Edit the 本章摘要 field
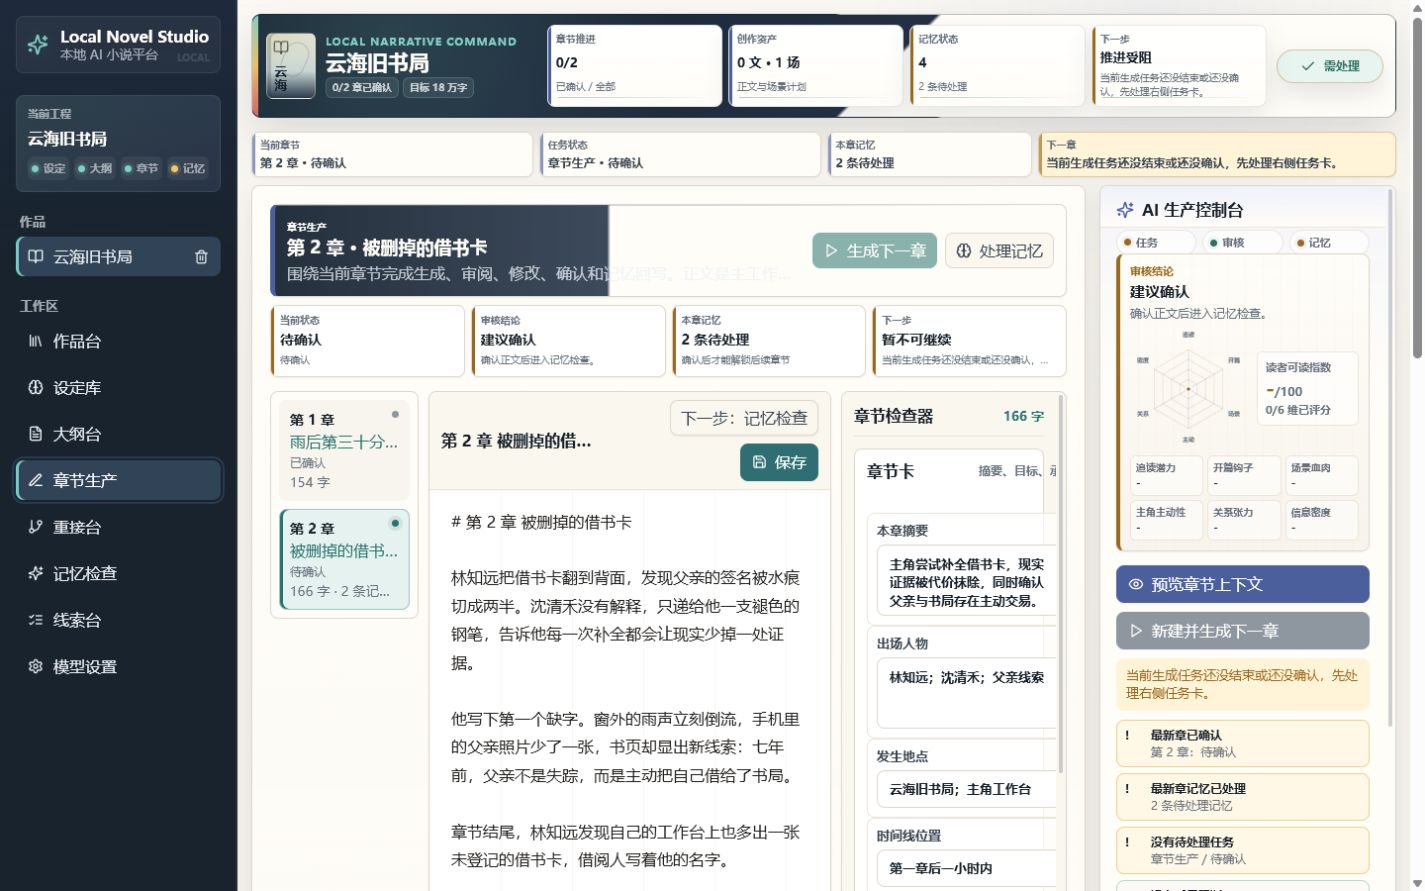Viewport: 1425px width, 891px height. tap(966, 582)
